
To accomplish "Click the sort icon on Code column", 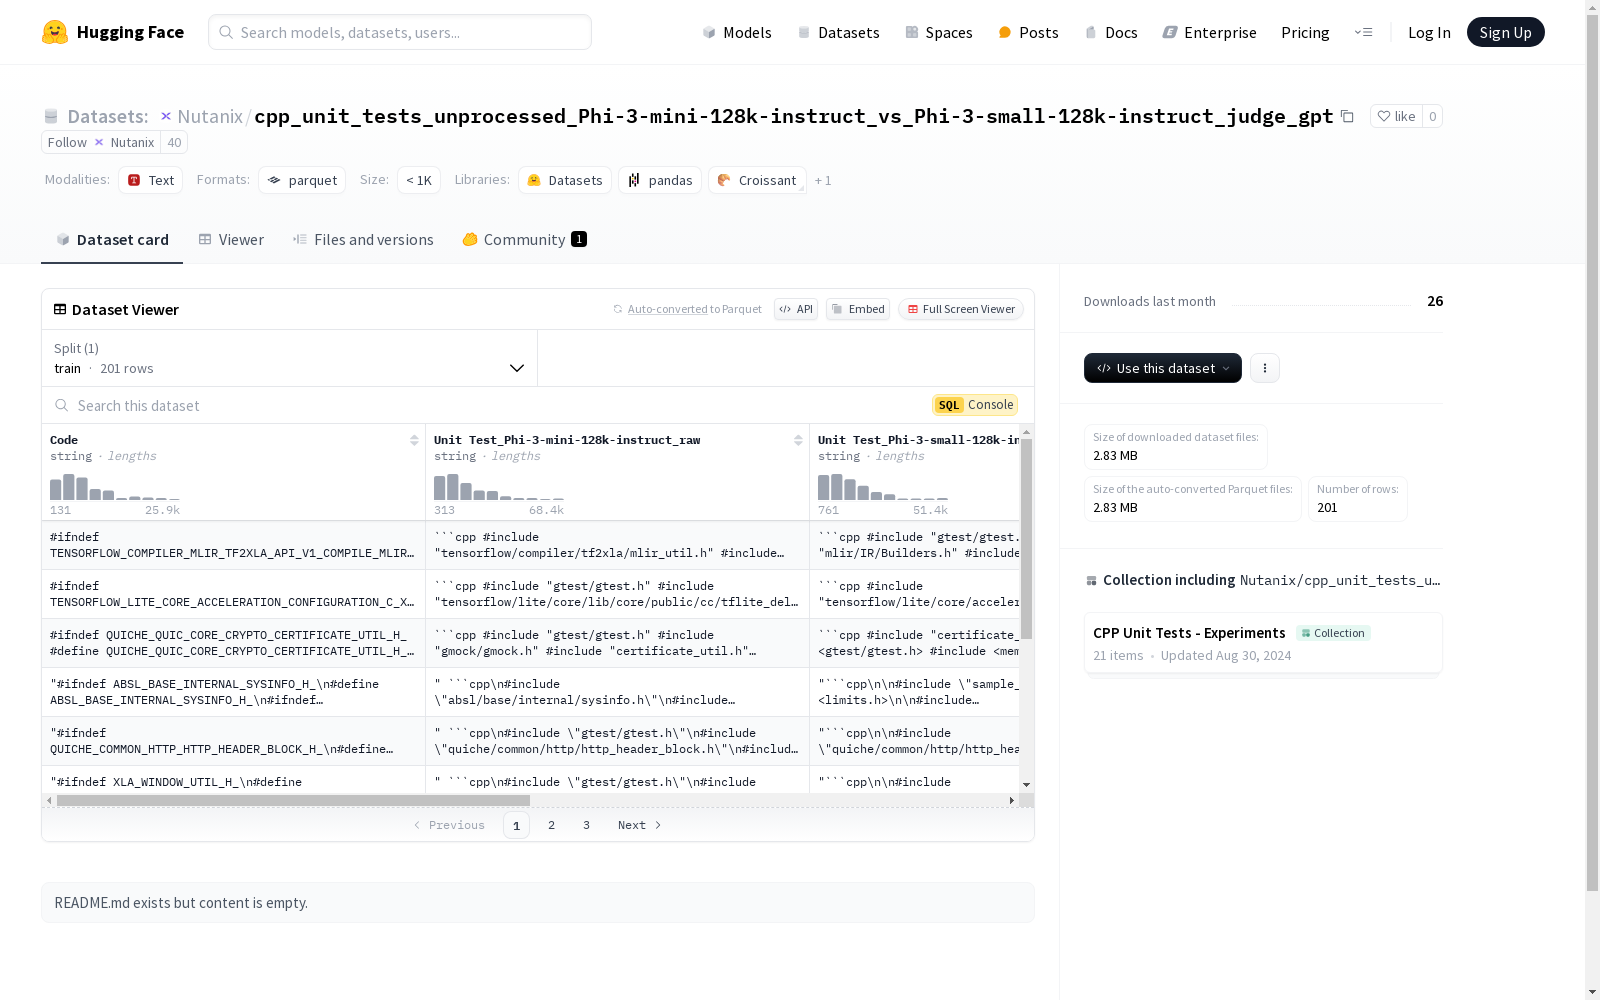I will coord(414,440).
